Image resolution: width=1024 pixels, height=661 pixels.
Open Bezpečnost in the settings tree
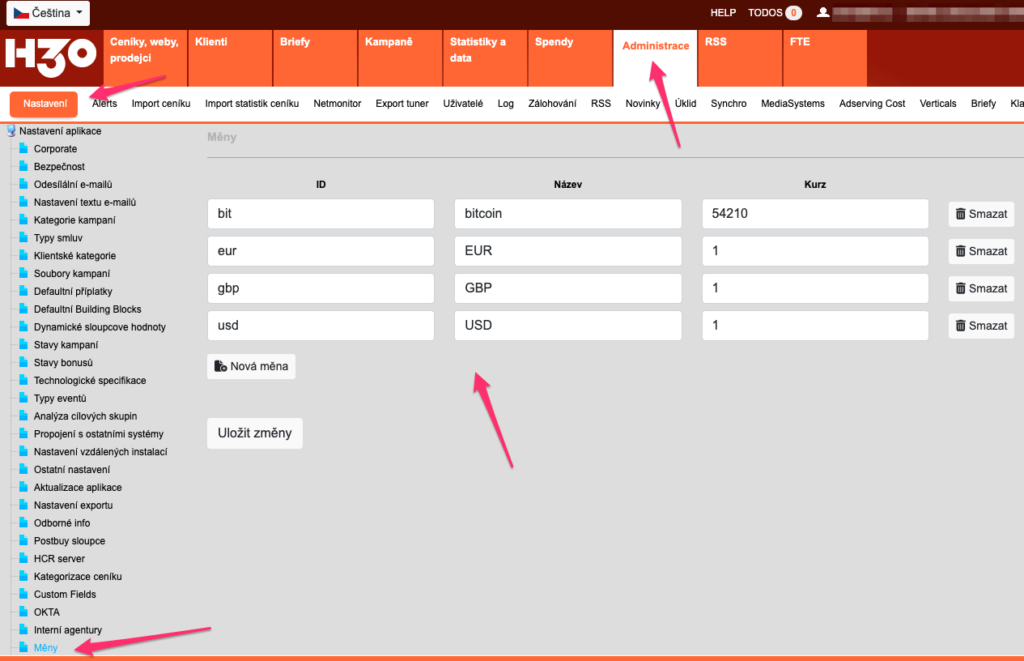59,167
